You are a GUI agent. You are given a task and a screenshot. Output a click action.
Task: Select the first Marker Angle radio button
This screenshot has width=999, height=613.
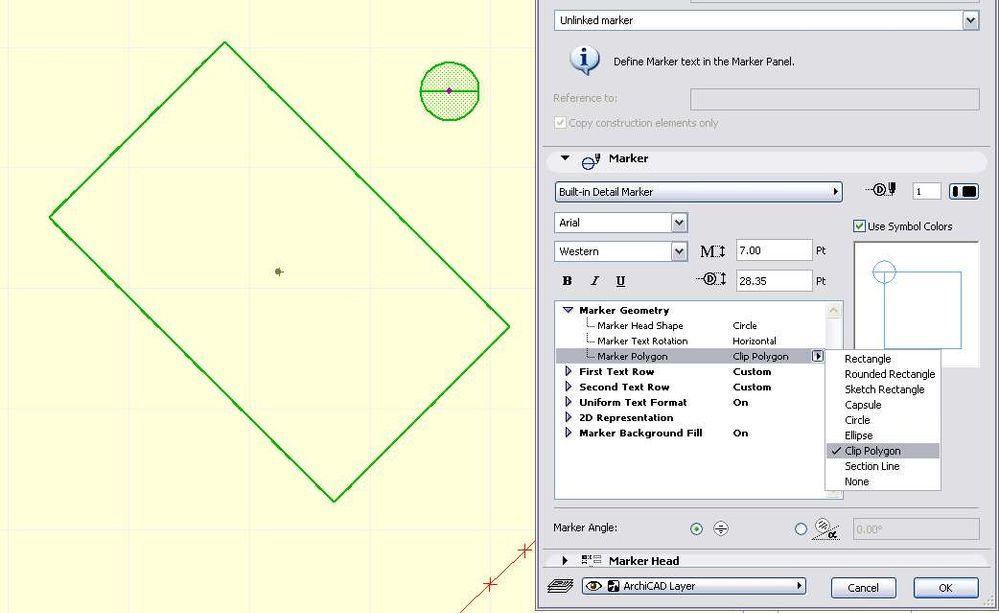(696, 529)
